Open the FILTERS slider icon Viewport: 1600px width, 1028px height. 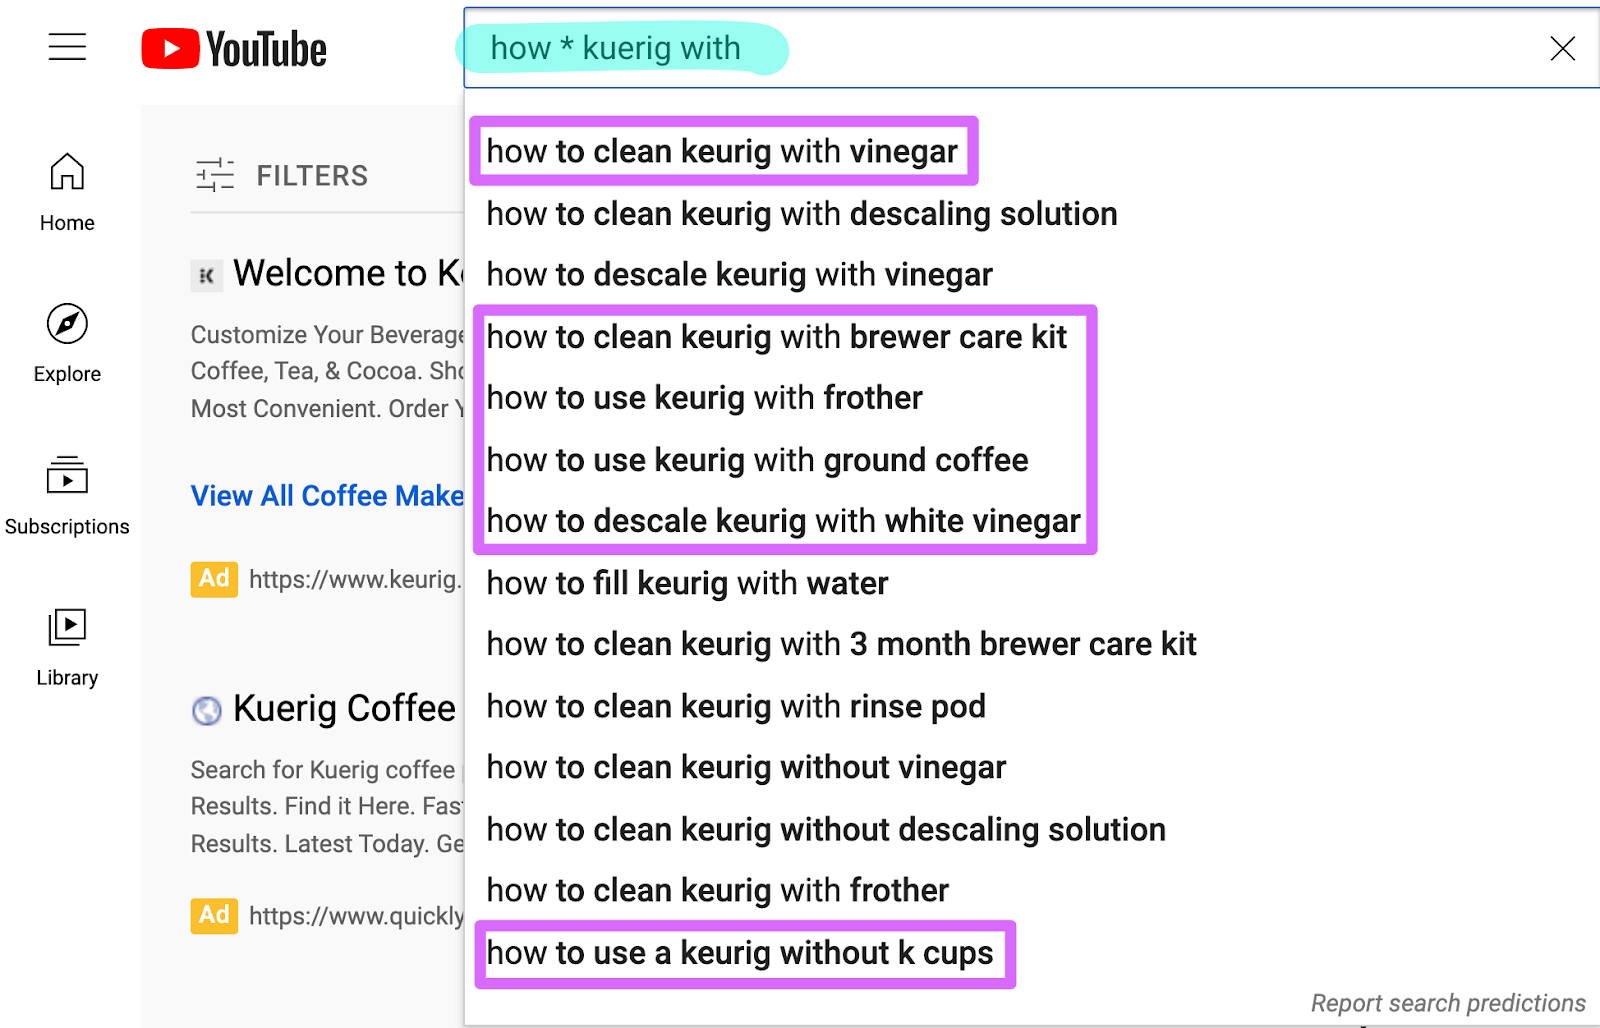[x=215, y=175]
